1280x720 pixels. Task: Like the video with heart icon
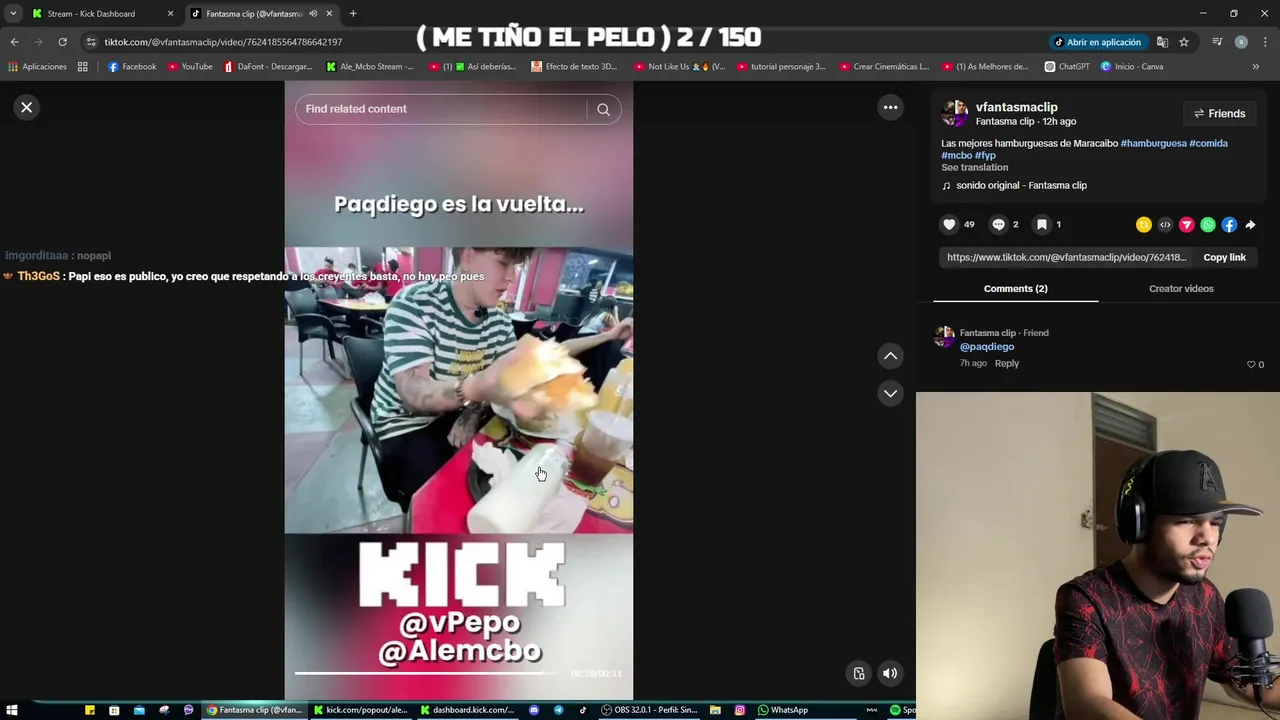(949, 225)
